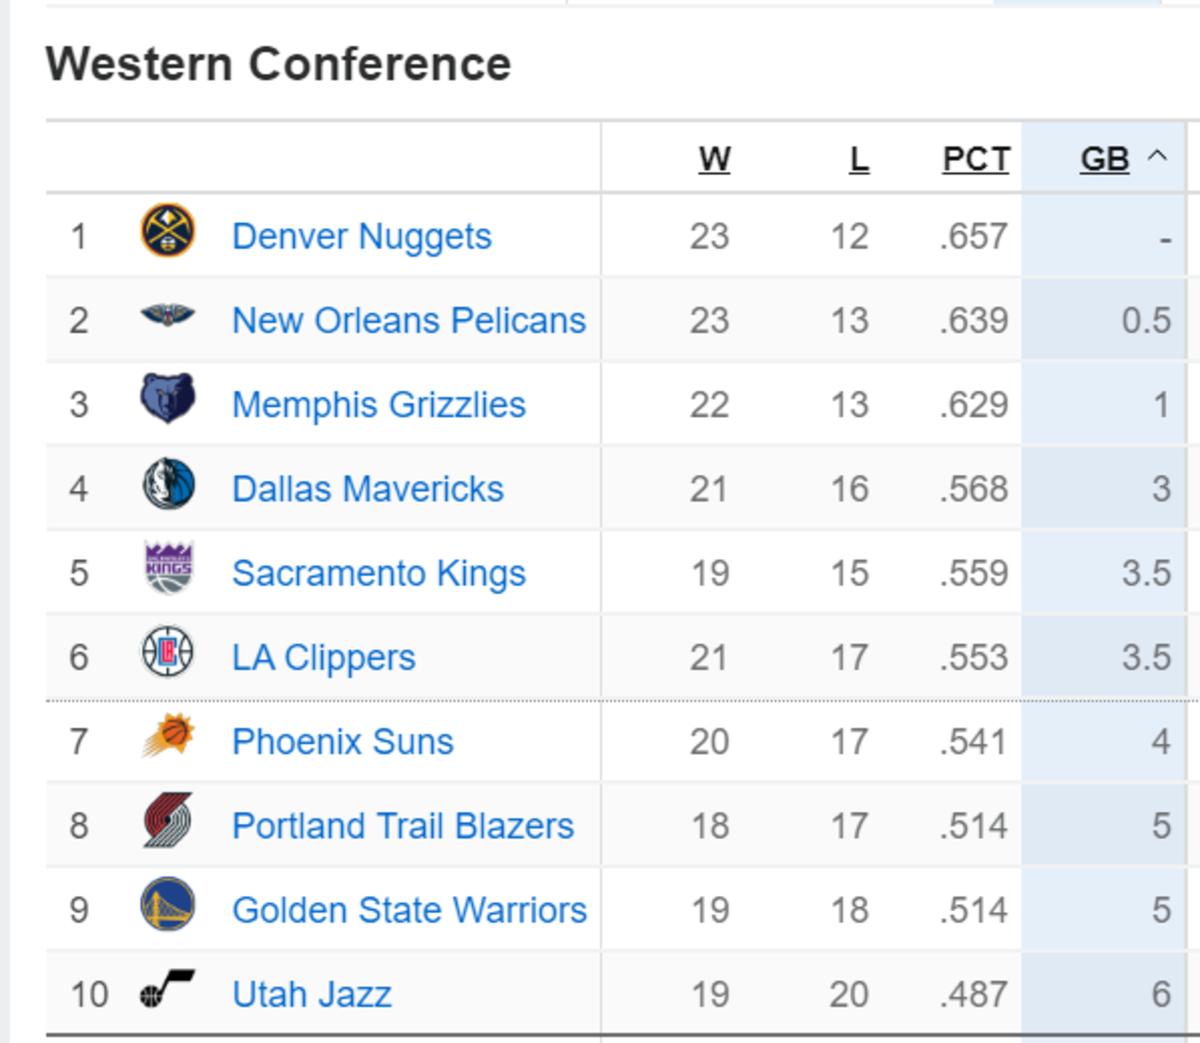Sort standings by the W column
This screenshot has height=1043, width=1200.
point(714,159)
